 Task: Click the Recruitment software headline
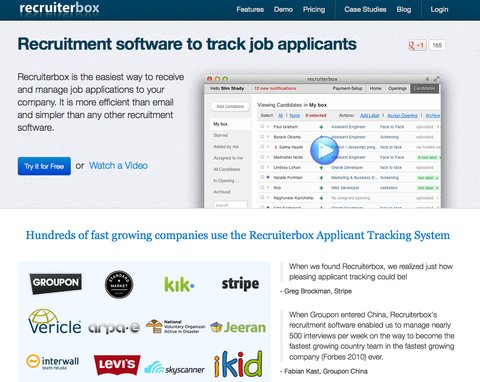click(187, 44)
